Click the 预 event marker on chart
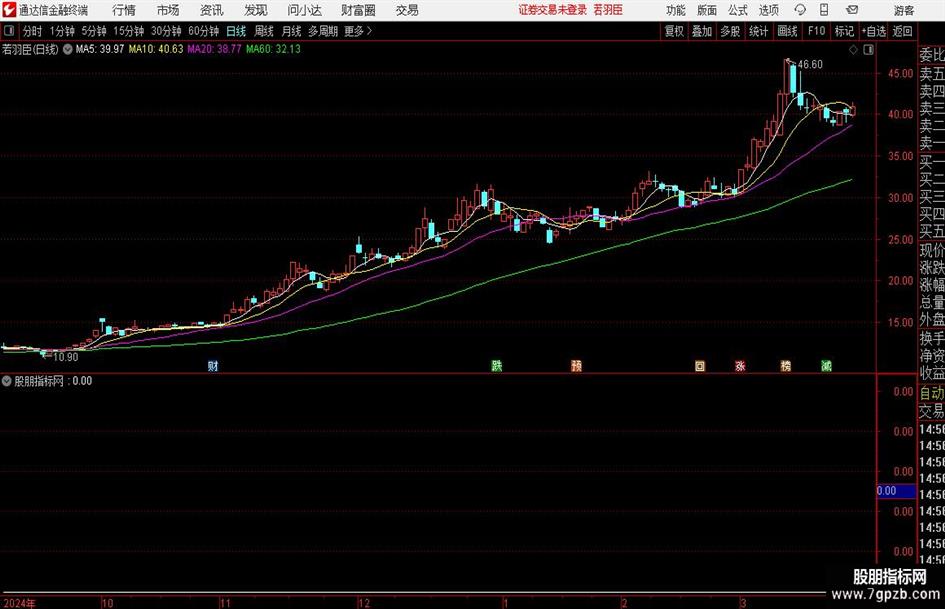Screen dimensions: 945x609 point(576,366)
